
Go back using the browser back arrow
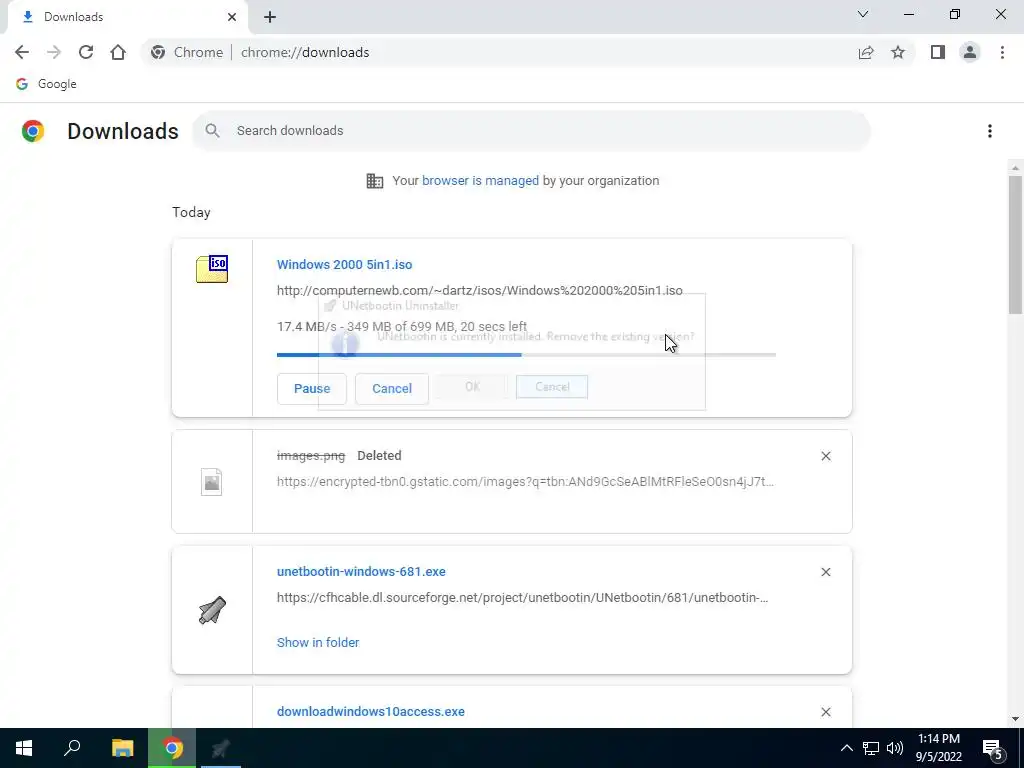pos(22,52)
